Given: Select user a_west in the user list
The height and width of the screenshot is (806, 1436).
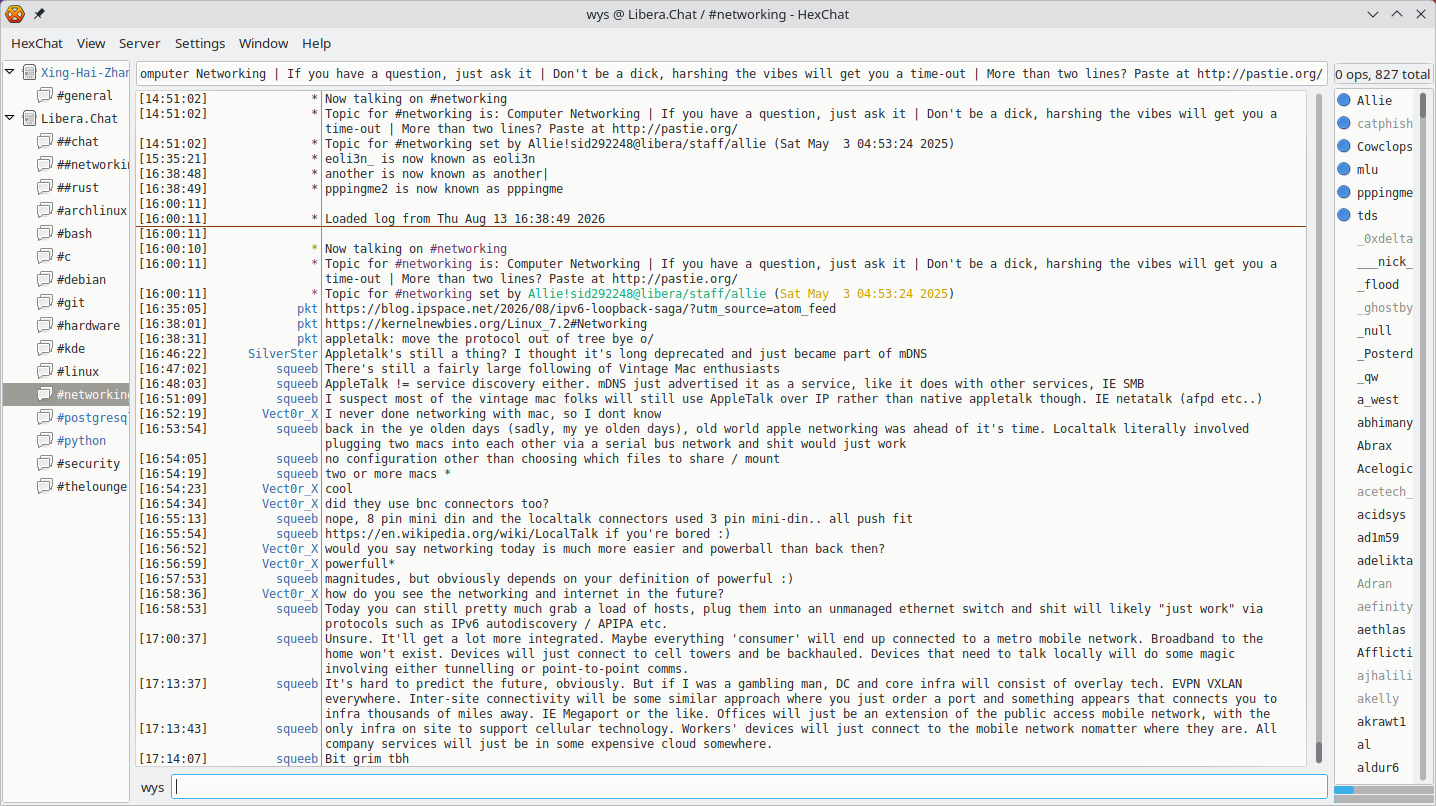Looking at the screenshot, I should 1378,399.
